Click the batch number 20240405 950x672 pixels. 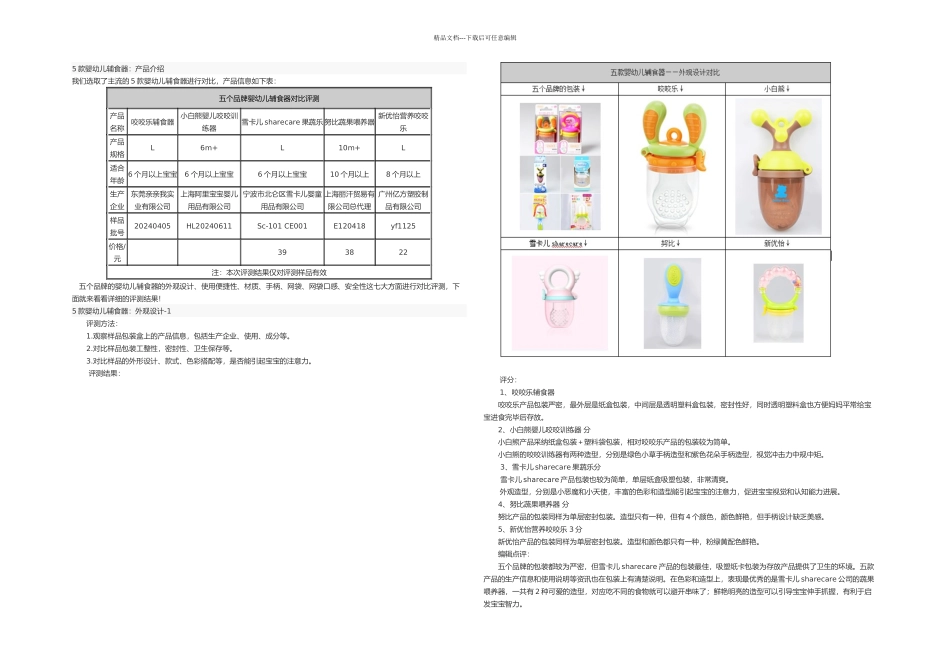(152, 226)
